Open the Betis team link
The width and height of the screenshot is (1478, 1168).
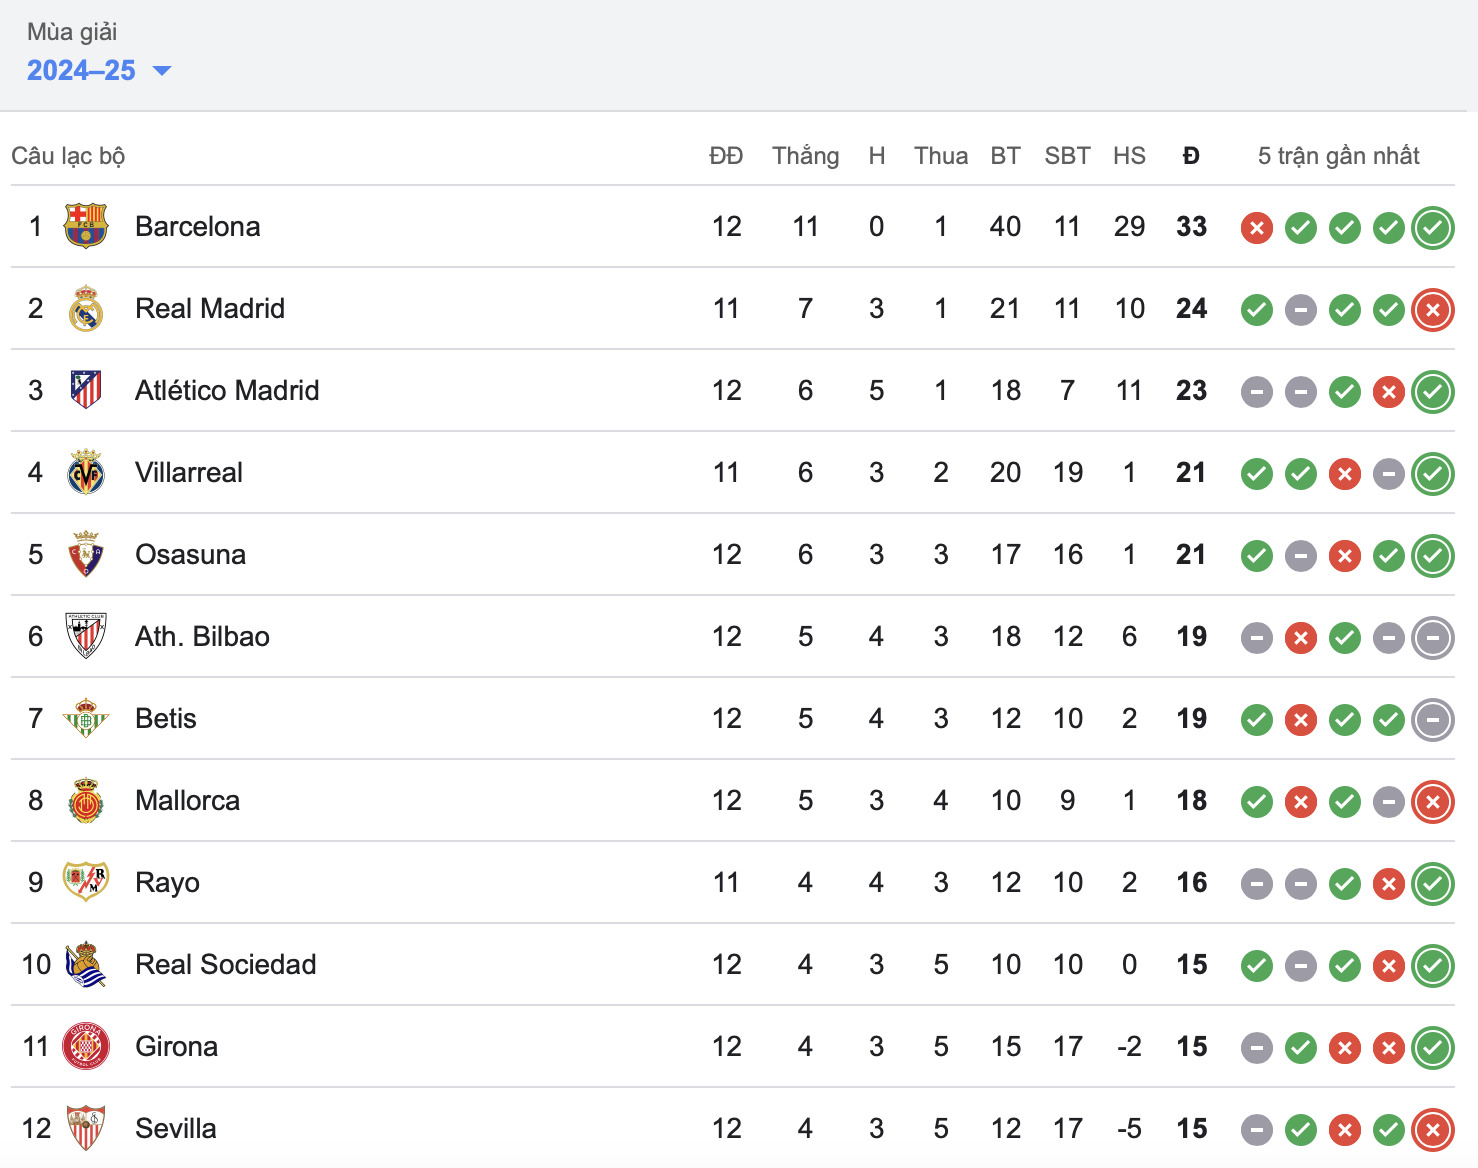(x=165, y=718)
